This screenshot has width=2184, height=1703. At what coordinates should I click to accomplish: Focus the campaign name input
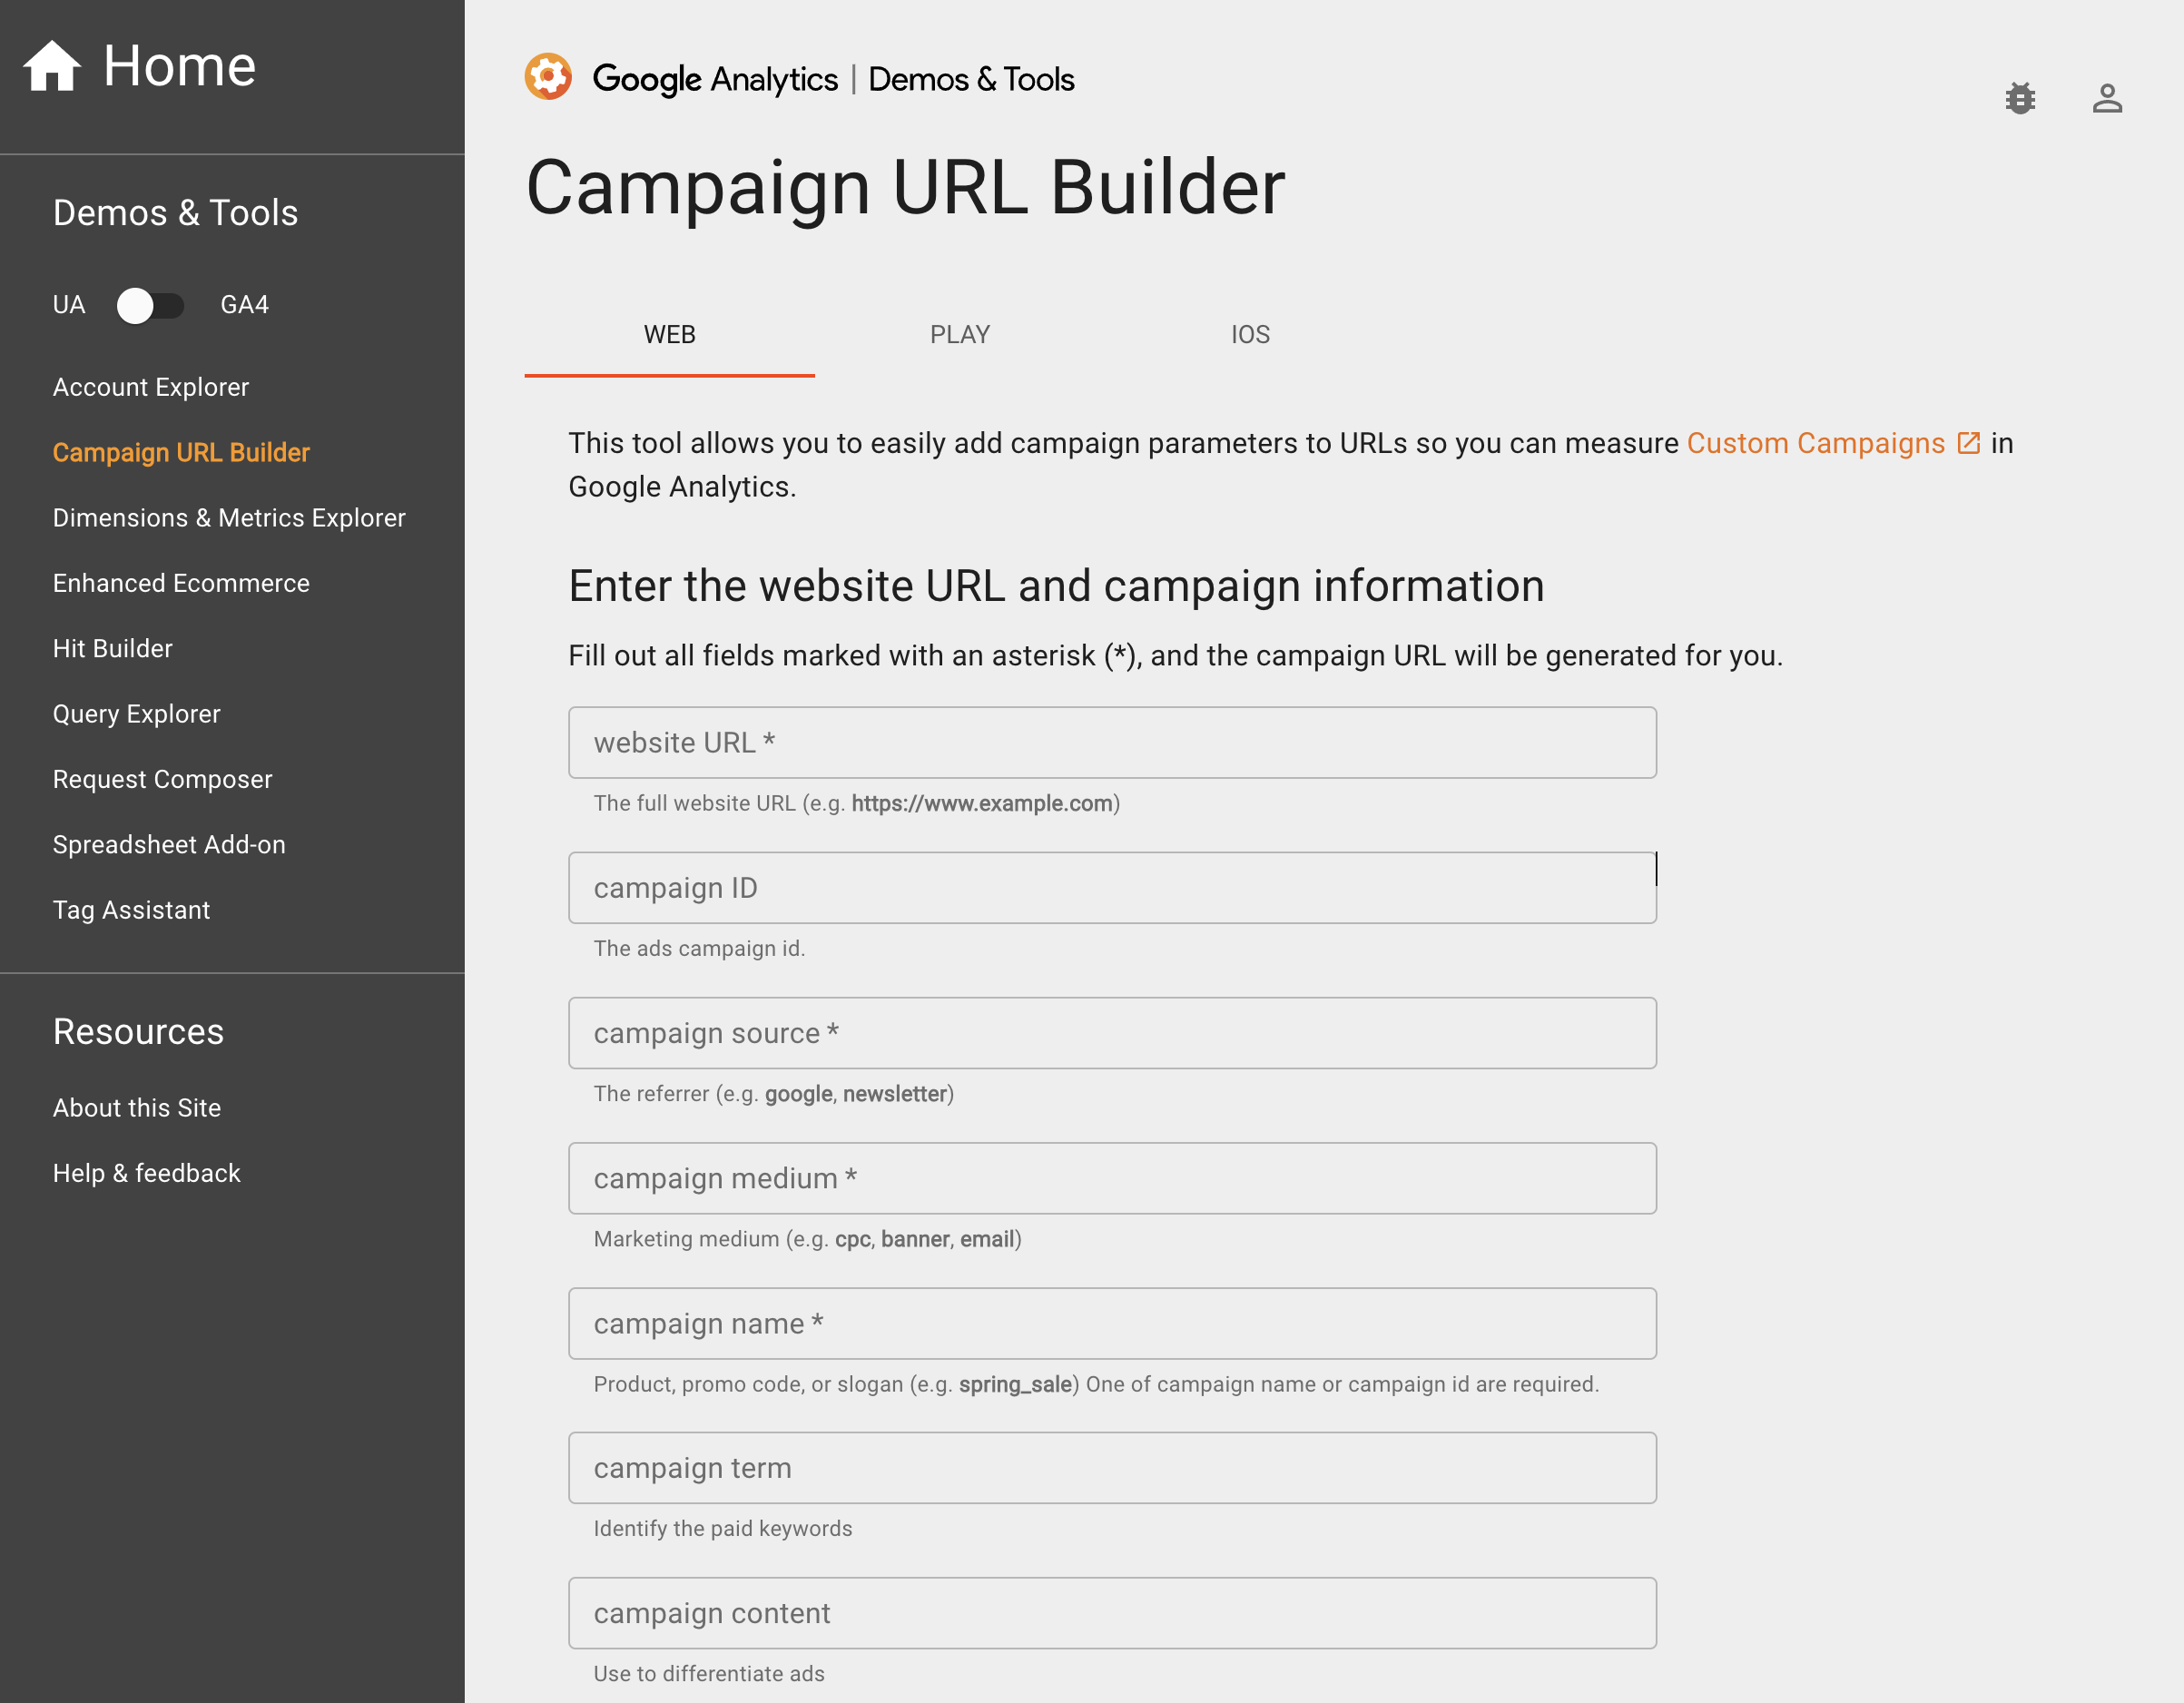(x=1112, y=1323)
